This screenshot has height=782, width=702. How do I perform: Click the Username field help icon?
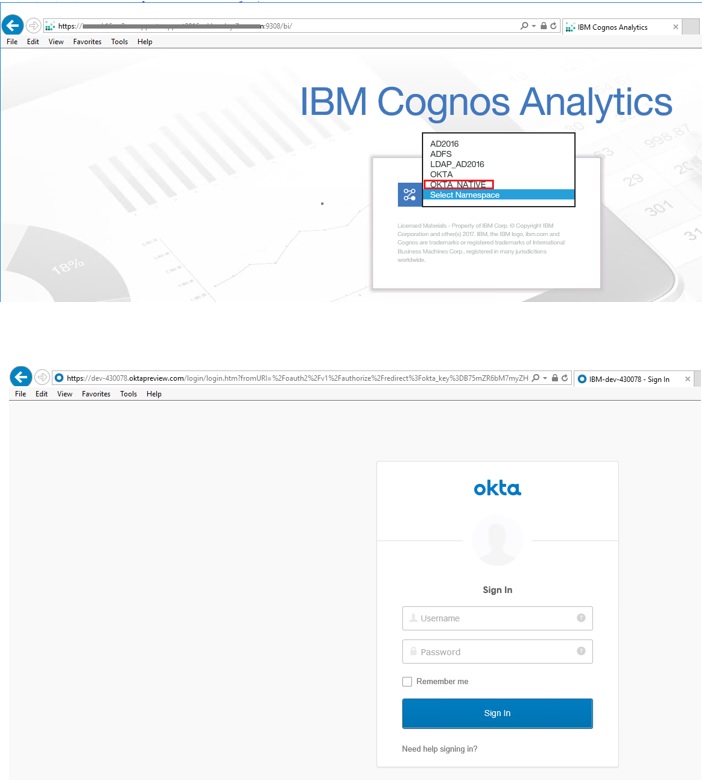[581, 618]
